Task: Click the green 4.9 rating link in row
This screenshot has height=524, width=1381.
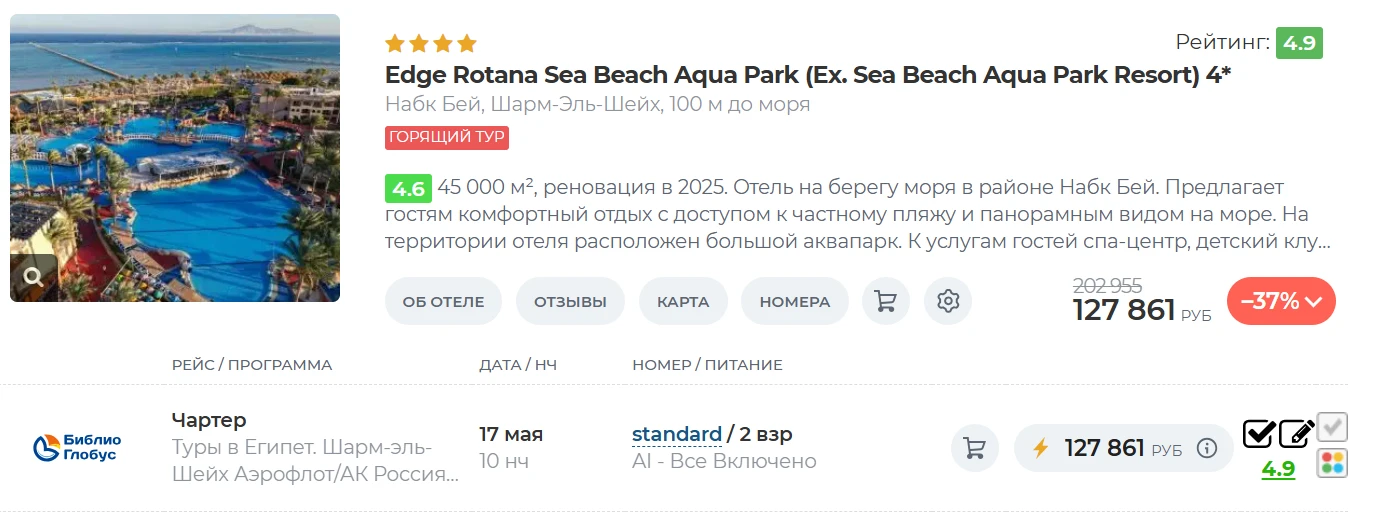Action: (1278, 469)
